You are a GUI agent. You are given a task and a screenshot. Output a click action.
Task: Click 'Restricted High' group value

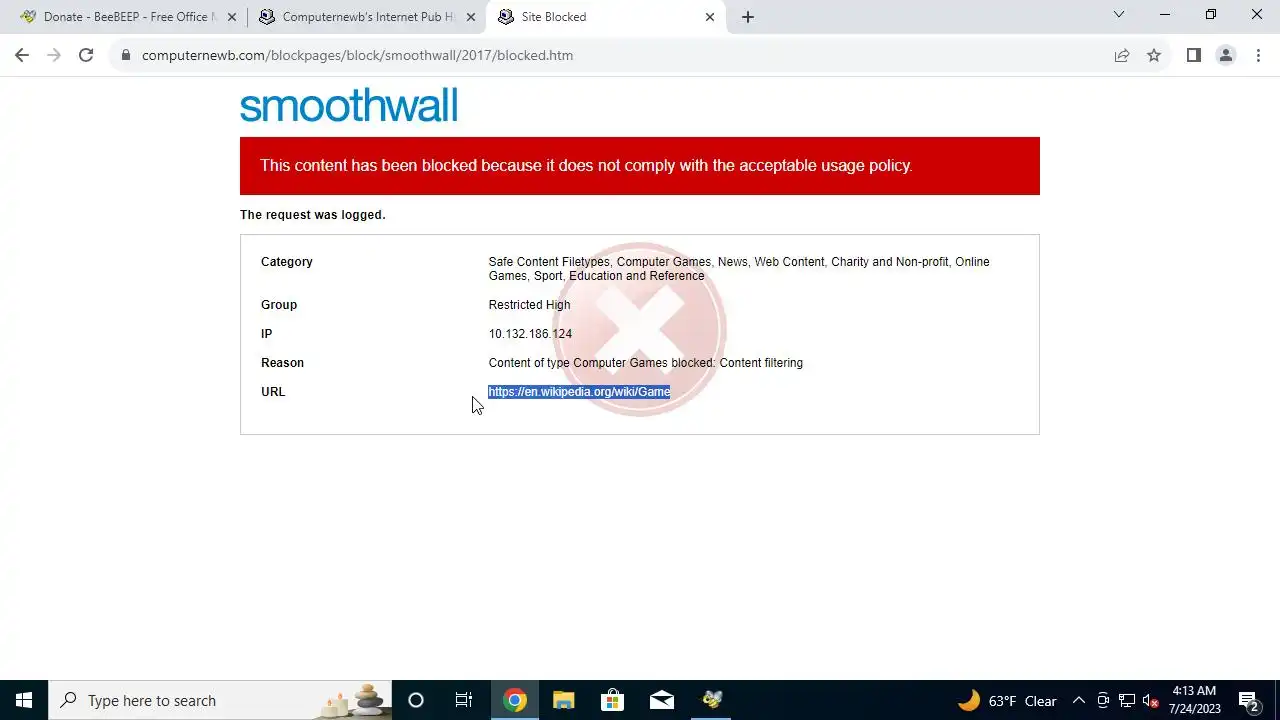[529, 305]
